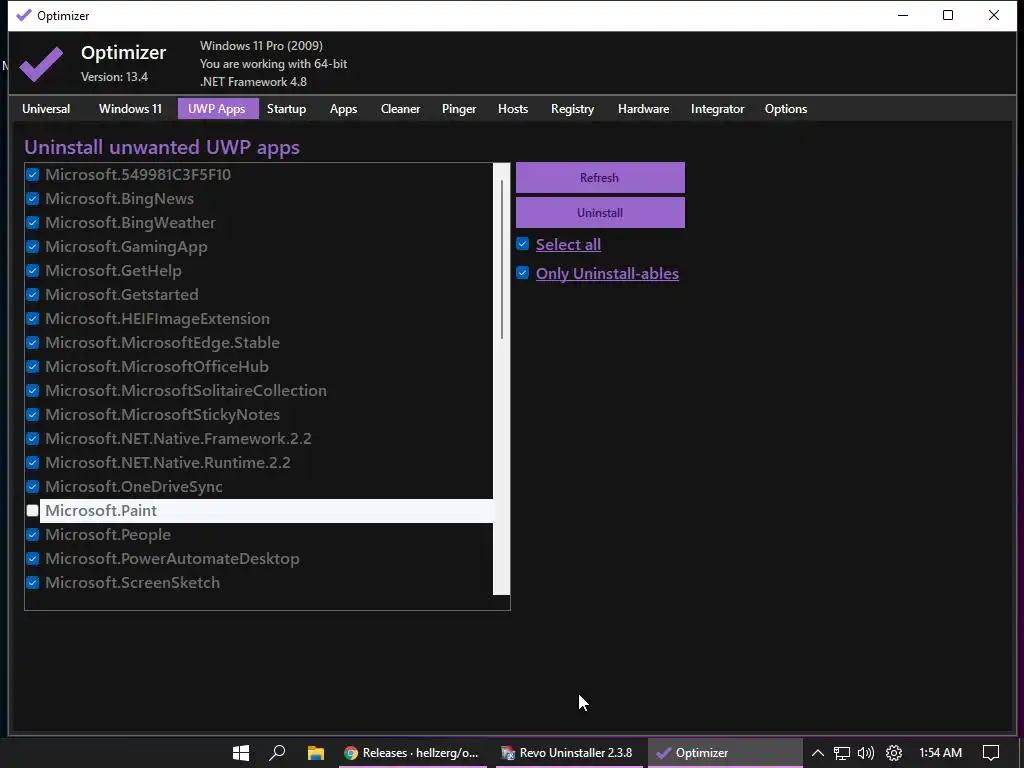The image size is (1024, 768).
Task: Select Microsoft.PowerAutomateDesktop row
Action: pos(259,559)
